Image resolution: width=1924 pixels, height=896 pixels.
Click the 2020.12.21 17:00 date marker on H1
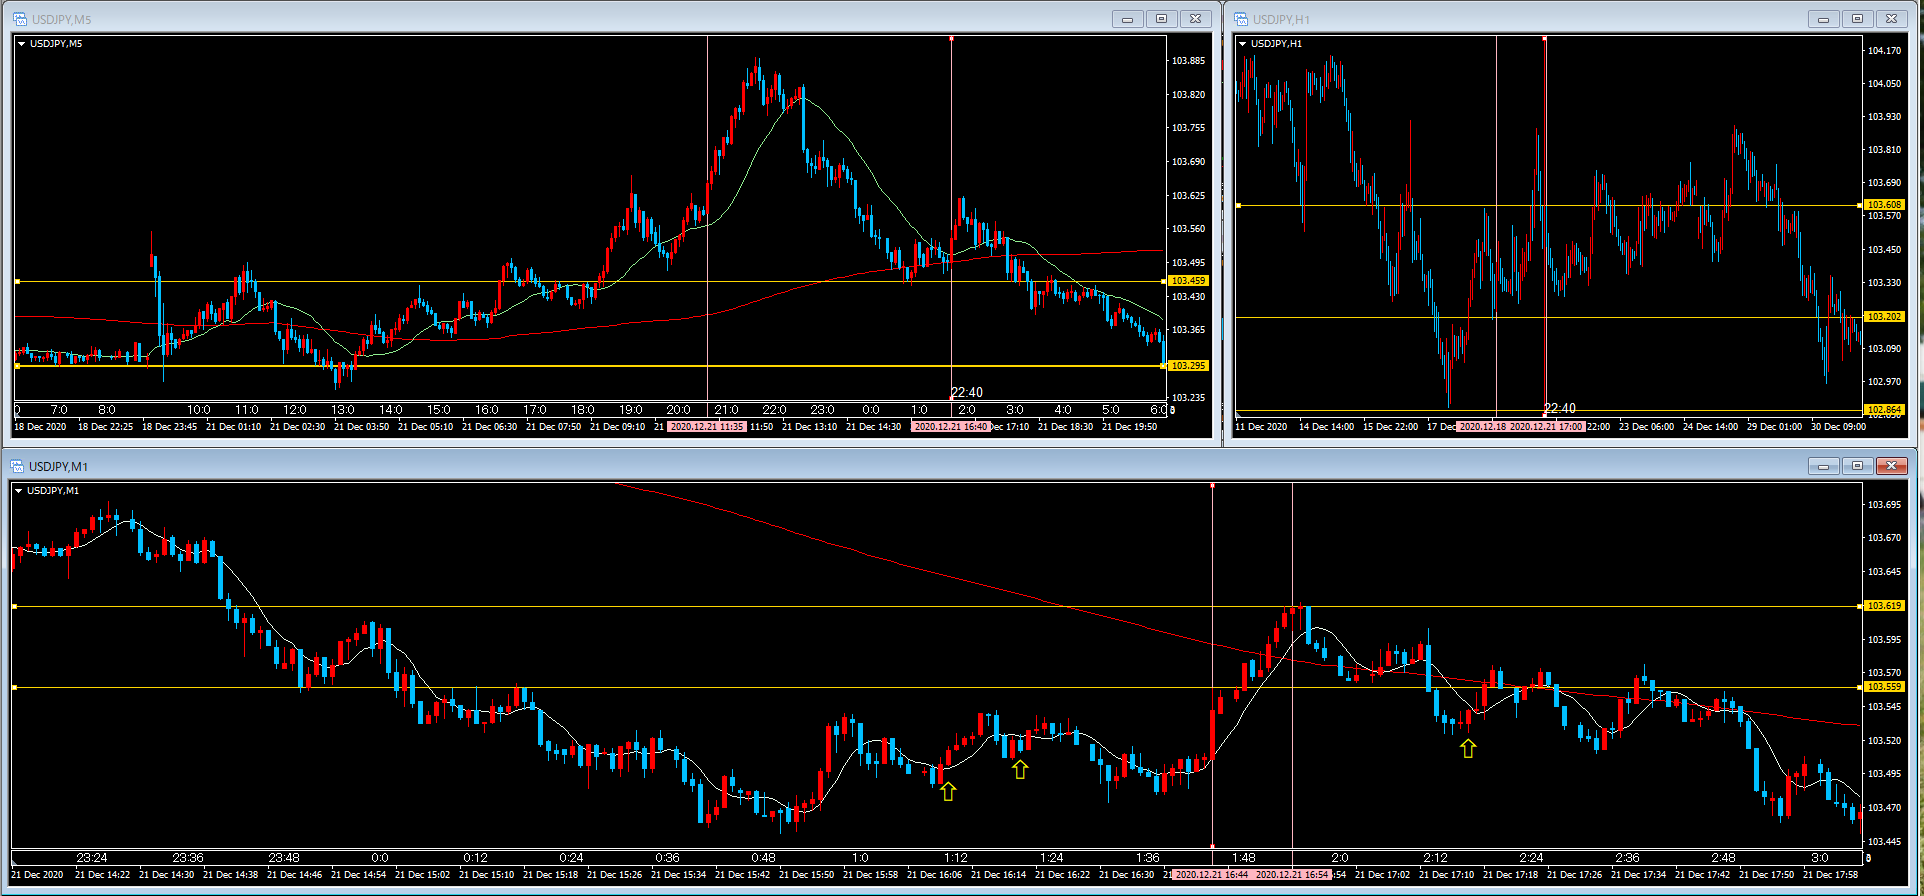click(x=1546, y=427)
